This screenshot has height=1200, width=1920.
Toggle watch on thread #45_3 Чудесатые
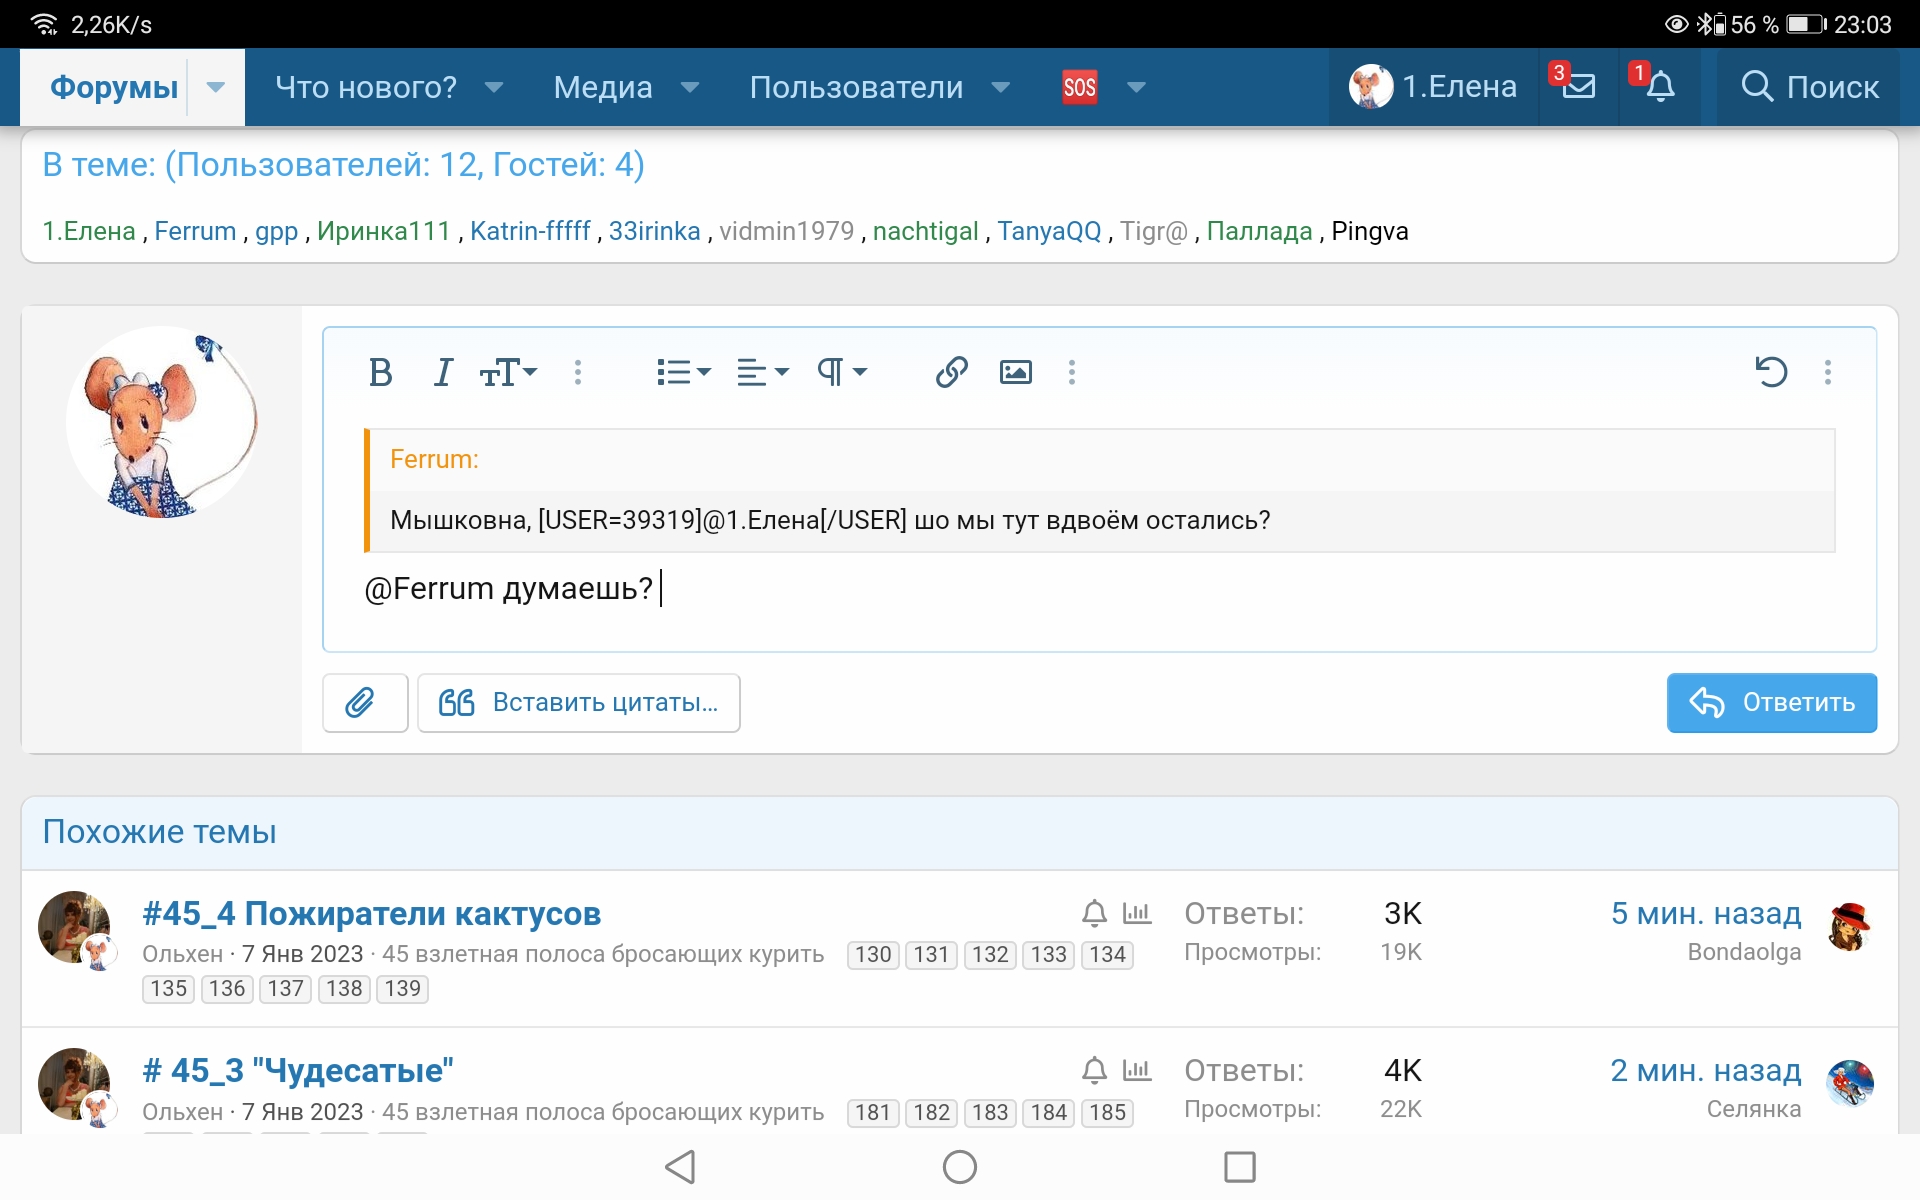(x=1093, y=1069)
